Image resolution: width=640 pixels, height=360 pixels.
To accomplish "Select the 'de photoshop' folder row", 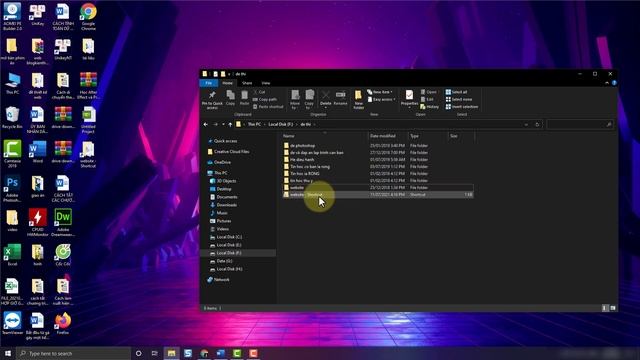I will 378,146.
